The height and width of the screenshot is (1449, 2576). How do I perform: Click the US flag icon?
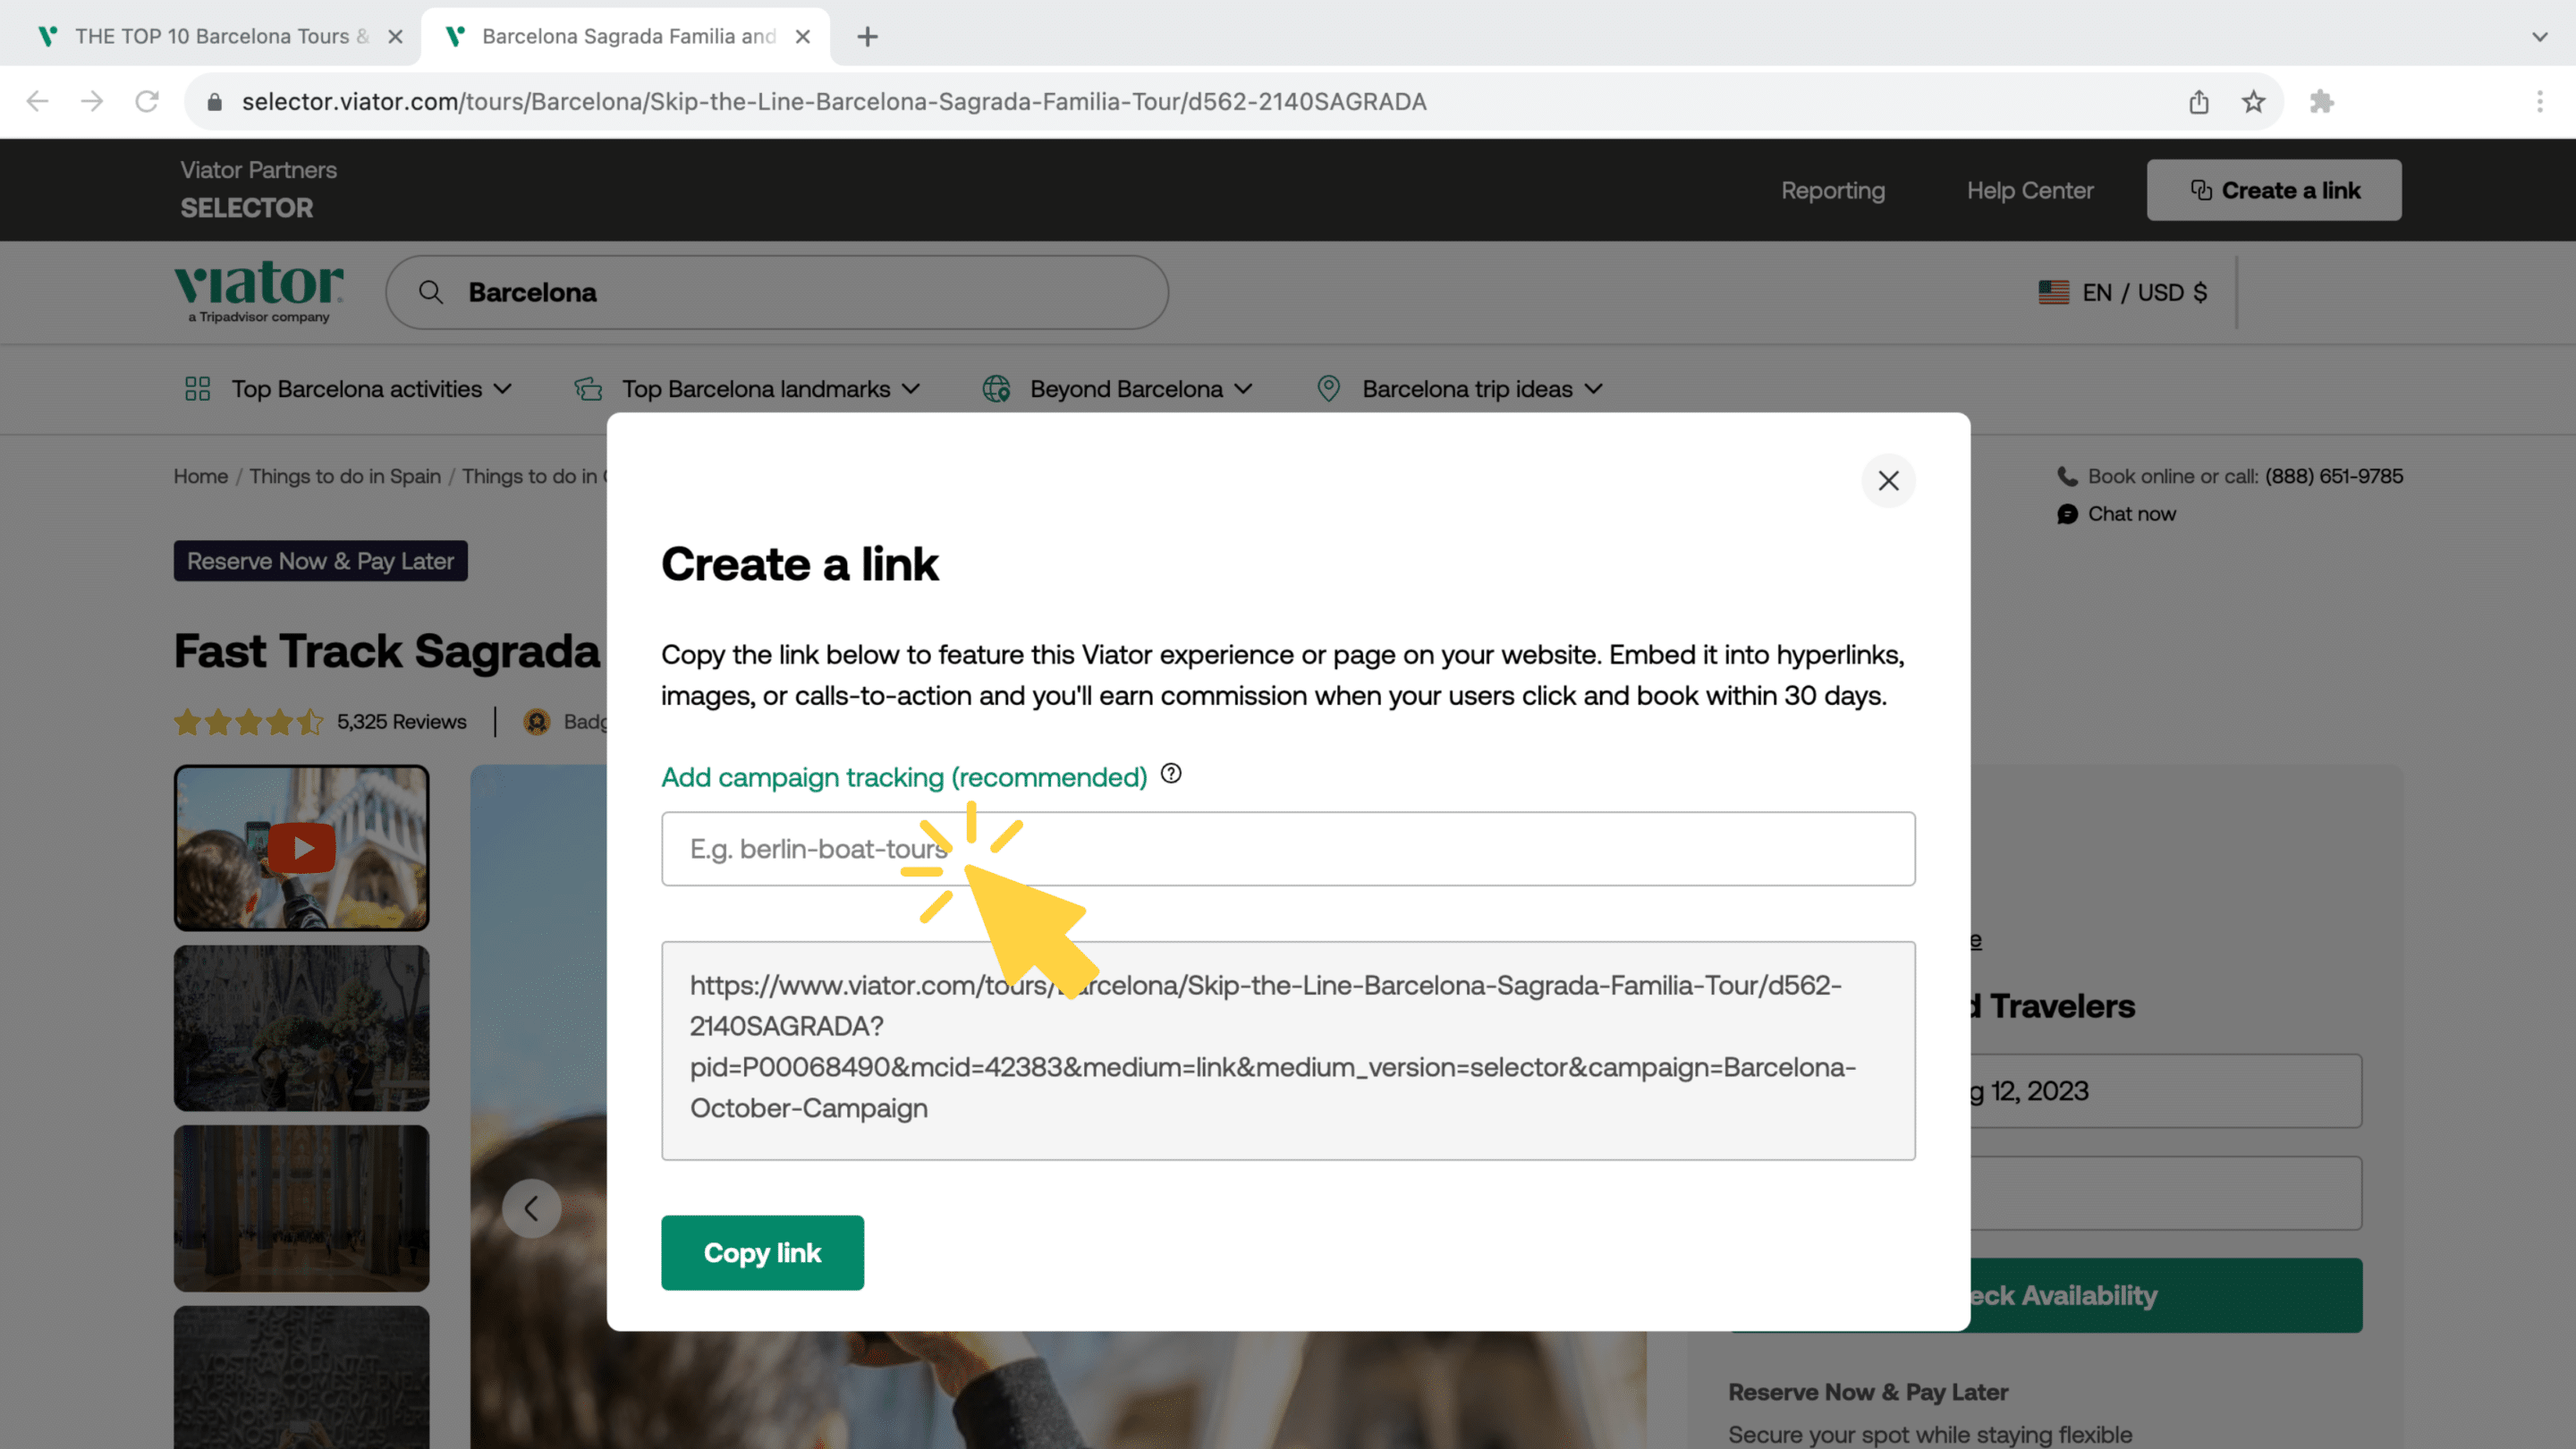tap(2053, 292)
